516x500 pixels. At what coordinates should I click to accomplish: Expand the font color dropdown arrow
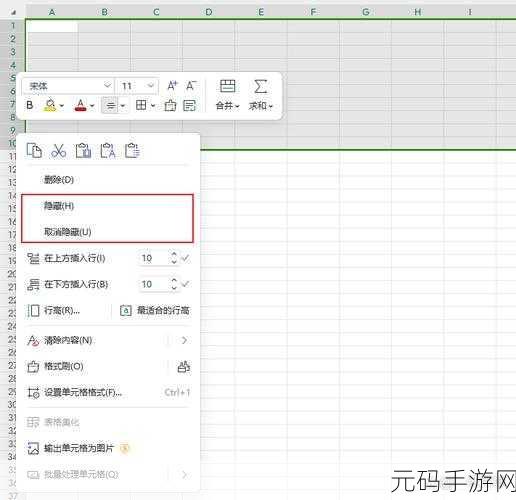(92, 106)
